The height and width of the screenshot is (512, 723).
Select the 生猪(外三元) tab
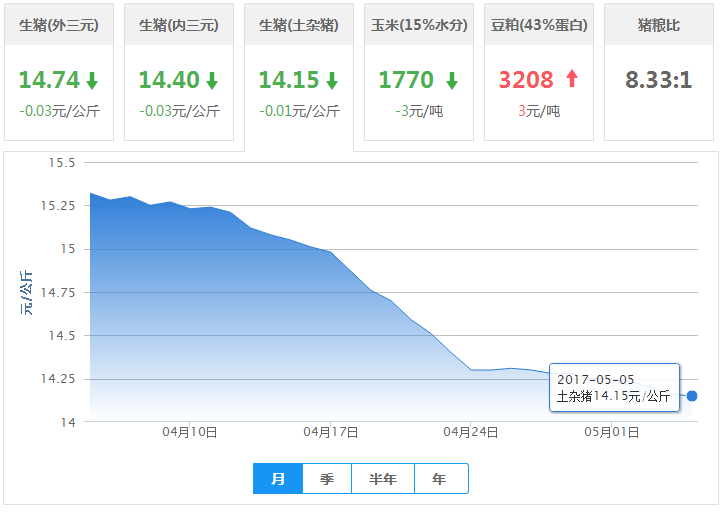coord(59,24)
